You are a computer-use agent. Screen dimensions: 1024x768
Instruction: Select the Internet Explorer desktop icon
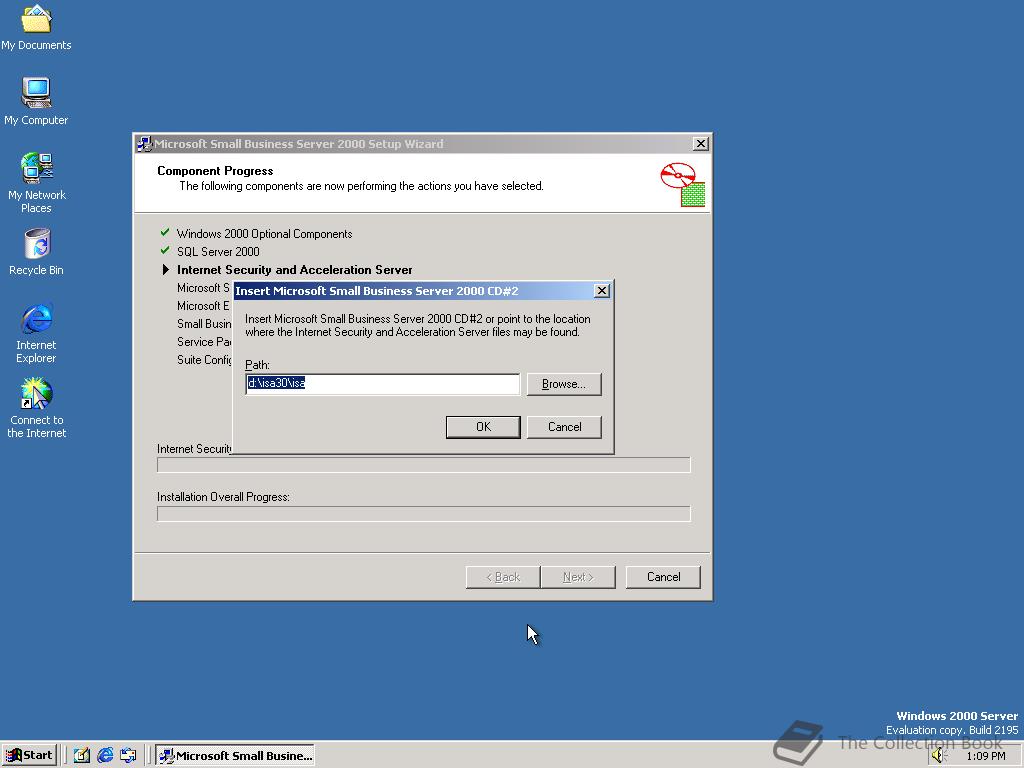(36, 333)
